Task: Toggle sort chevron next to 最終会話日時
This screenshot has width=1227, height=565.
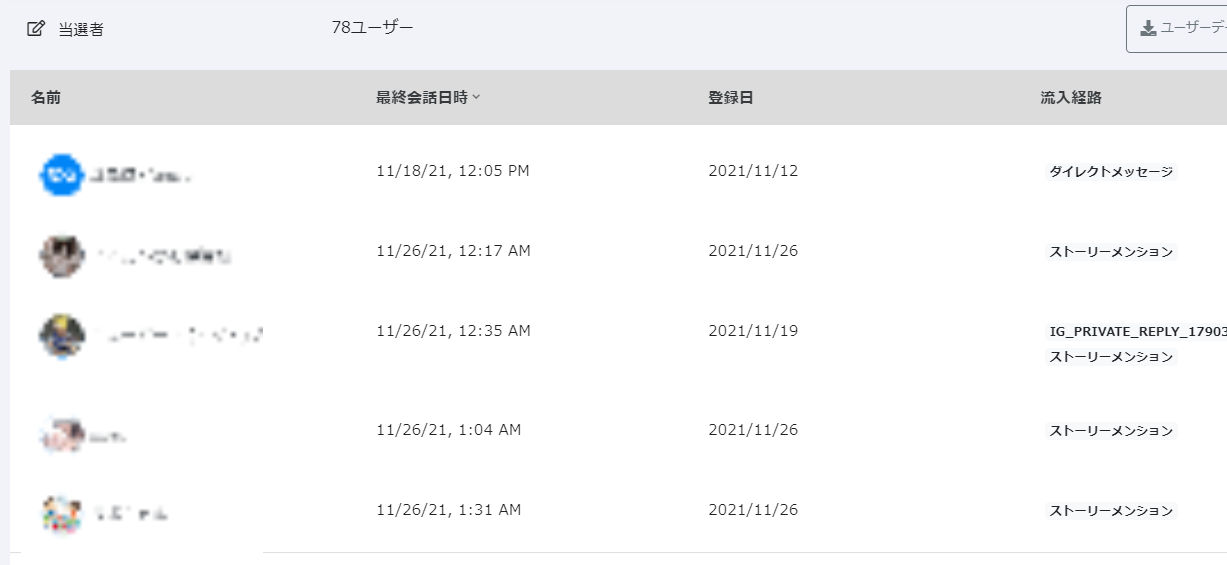Action: 477,98
